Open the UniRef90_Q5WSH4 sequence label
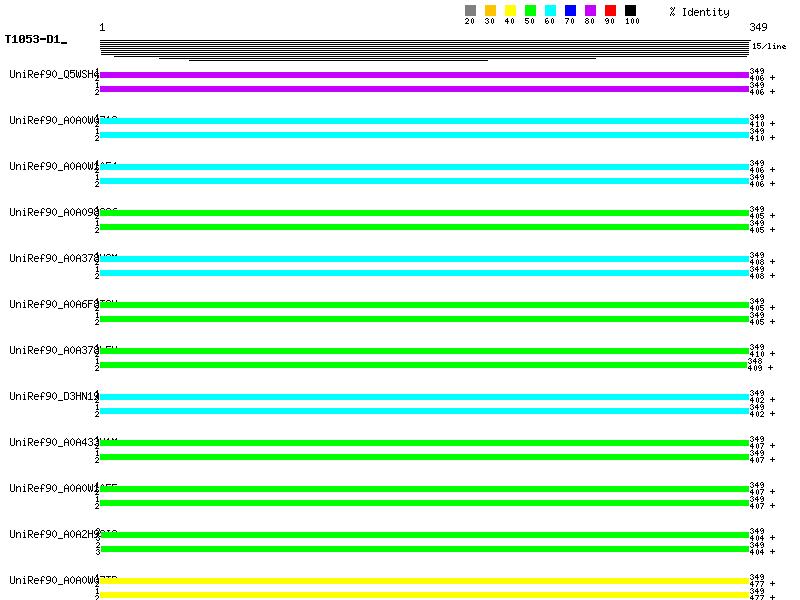800x600 pixels. click(54, 74)
